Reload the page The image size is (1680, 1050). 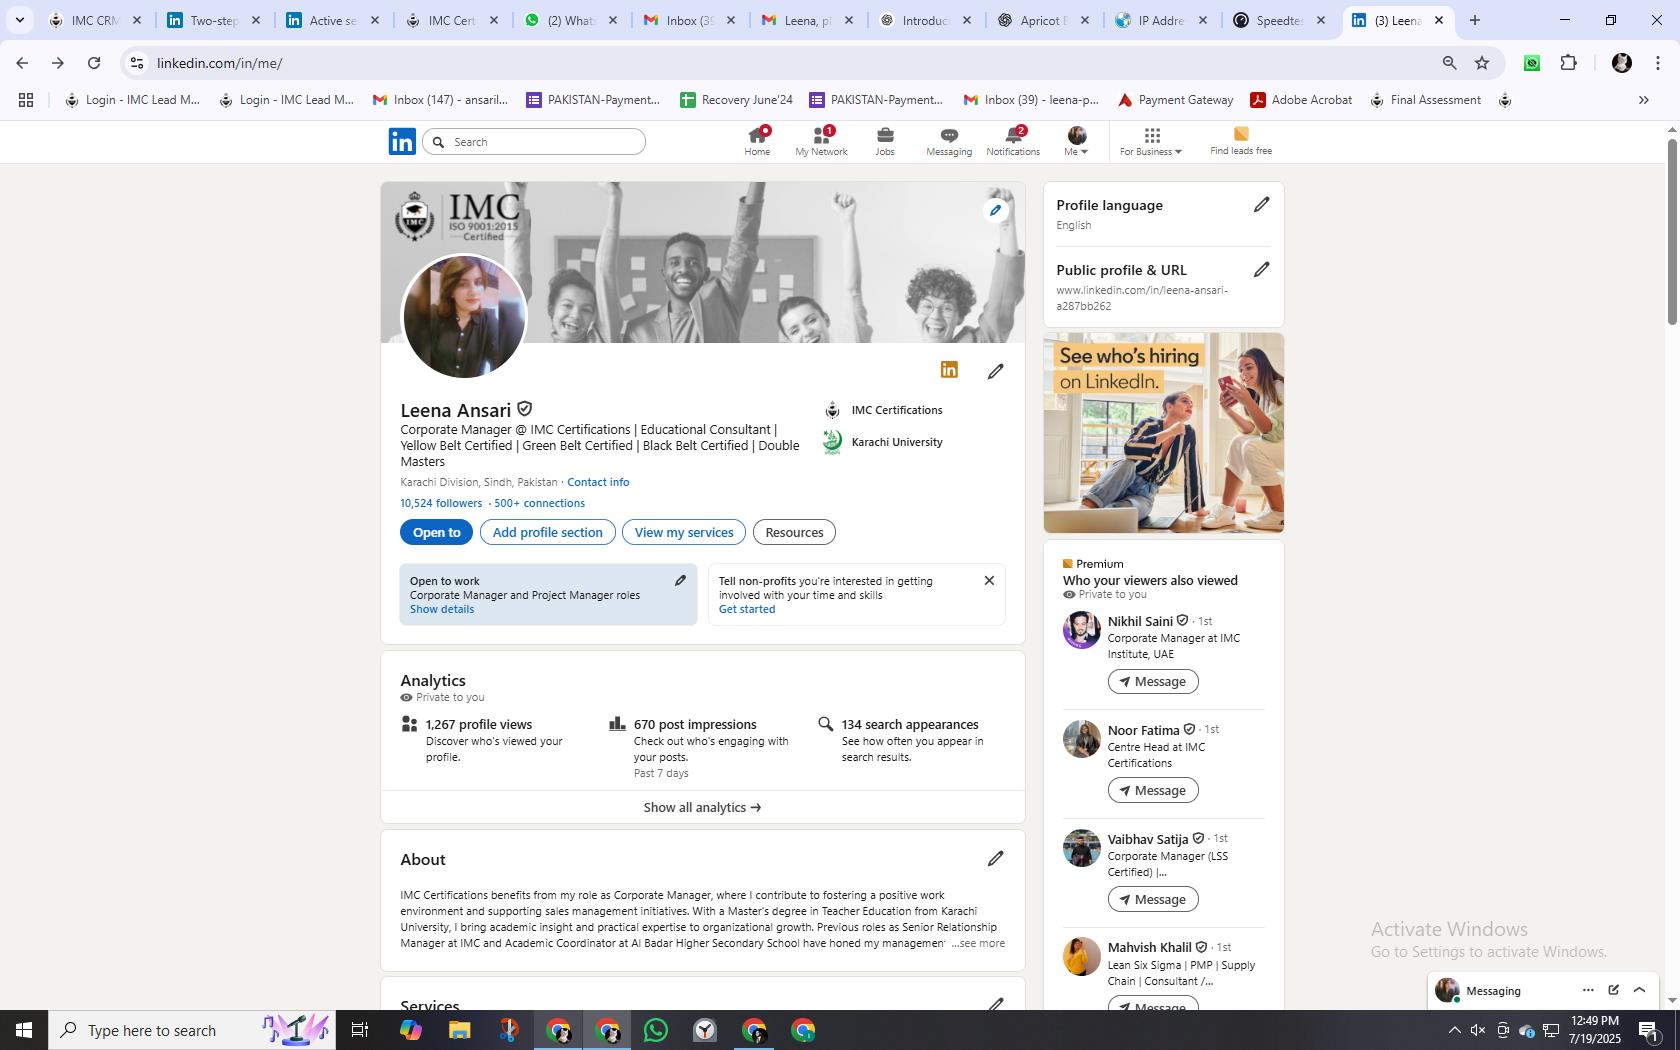[x=94, y=63]
